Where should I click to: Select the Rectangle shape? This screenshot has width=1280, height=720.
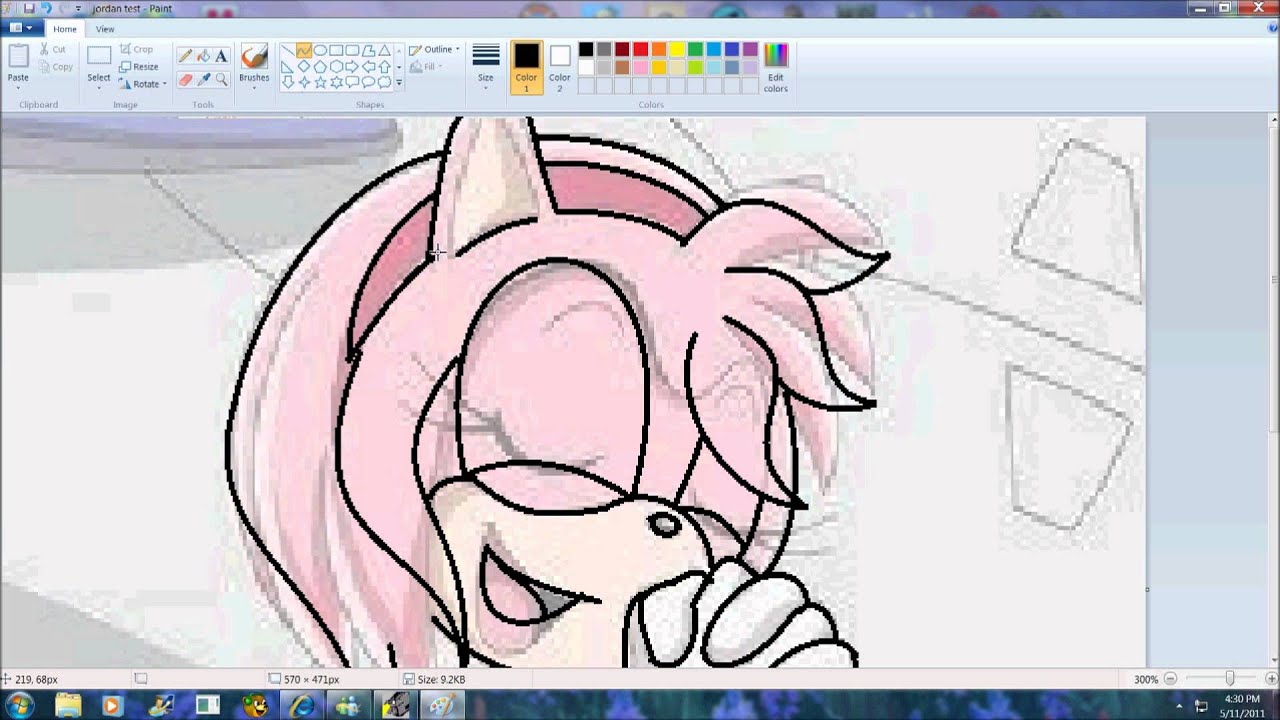click(336, 50)
